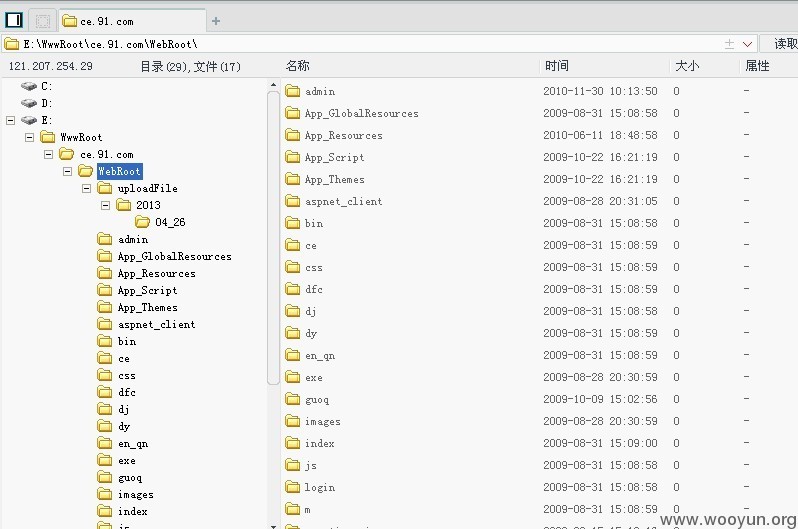Collapse the uploadFile tree node

(87, 188)
